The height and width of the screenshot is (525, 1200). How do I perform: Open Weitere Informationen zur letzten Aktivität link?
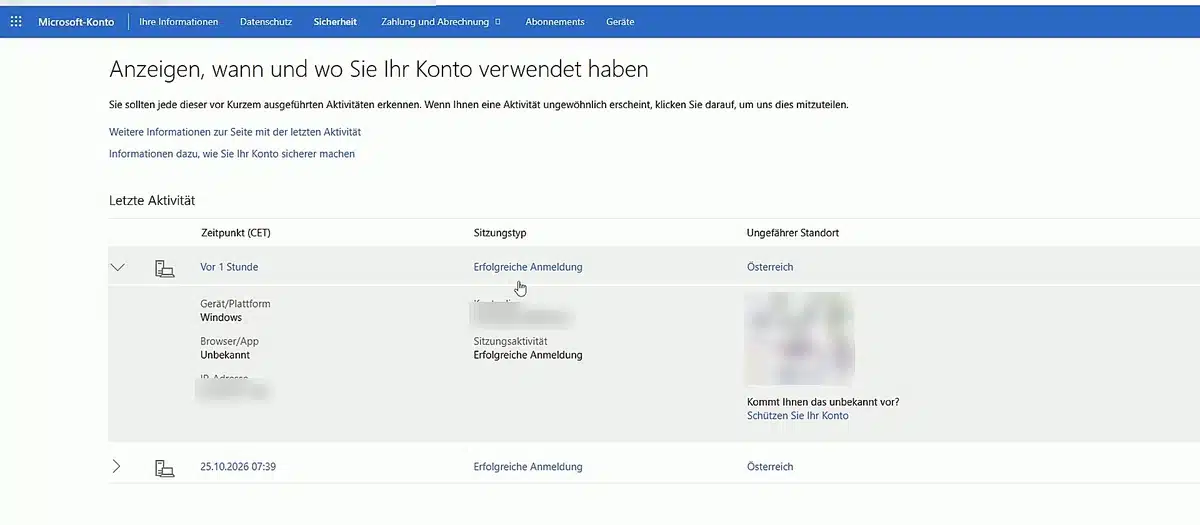point(235,132)
